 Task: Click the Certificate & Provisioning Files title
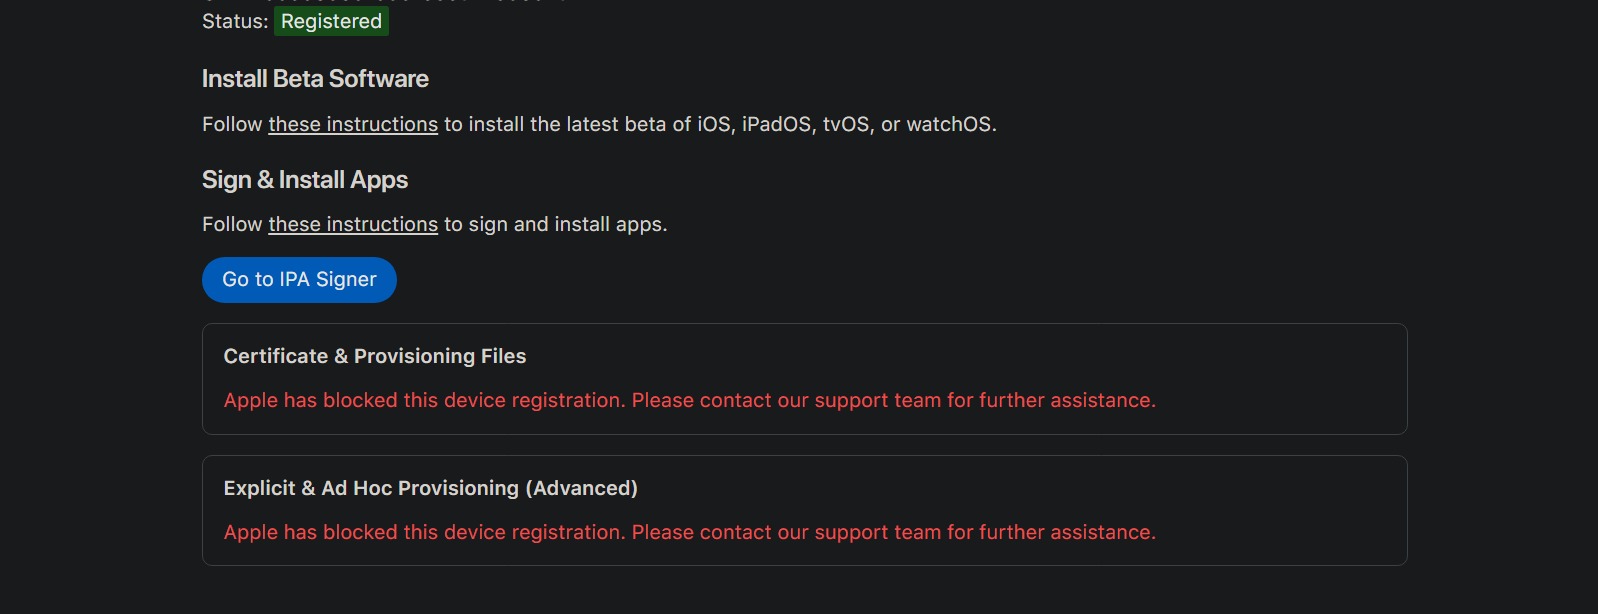(375, 356)
